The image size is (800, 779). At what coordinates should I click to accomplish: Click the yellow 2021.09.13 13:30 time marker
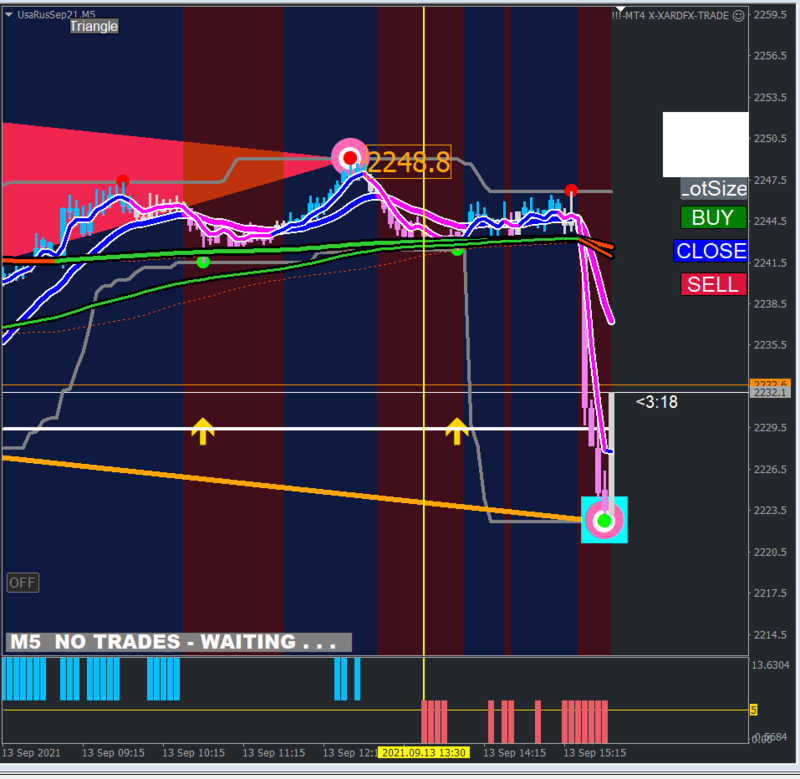tap(423, 752)
